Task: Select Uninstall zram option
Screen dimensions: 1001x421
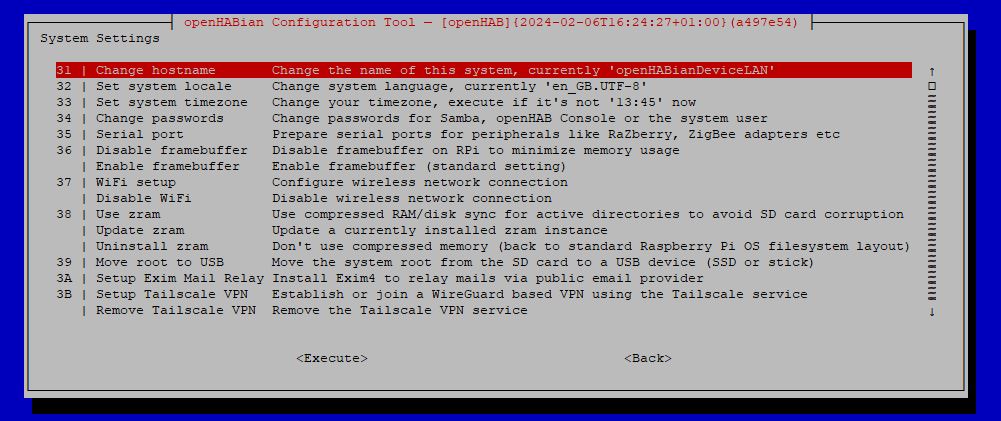Action: 483,246
